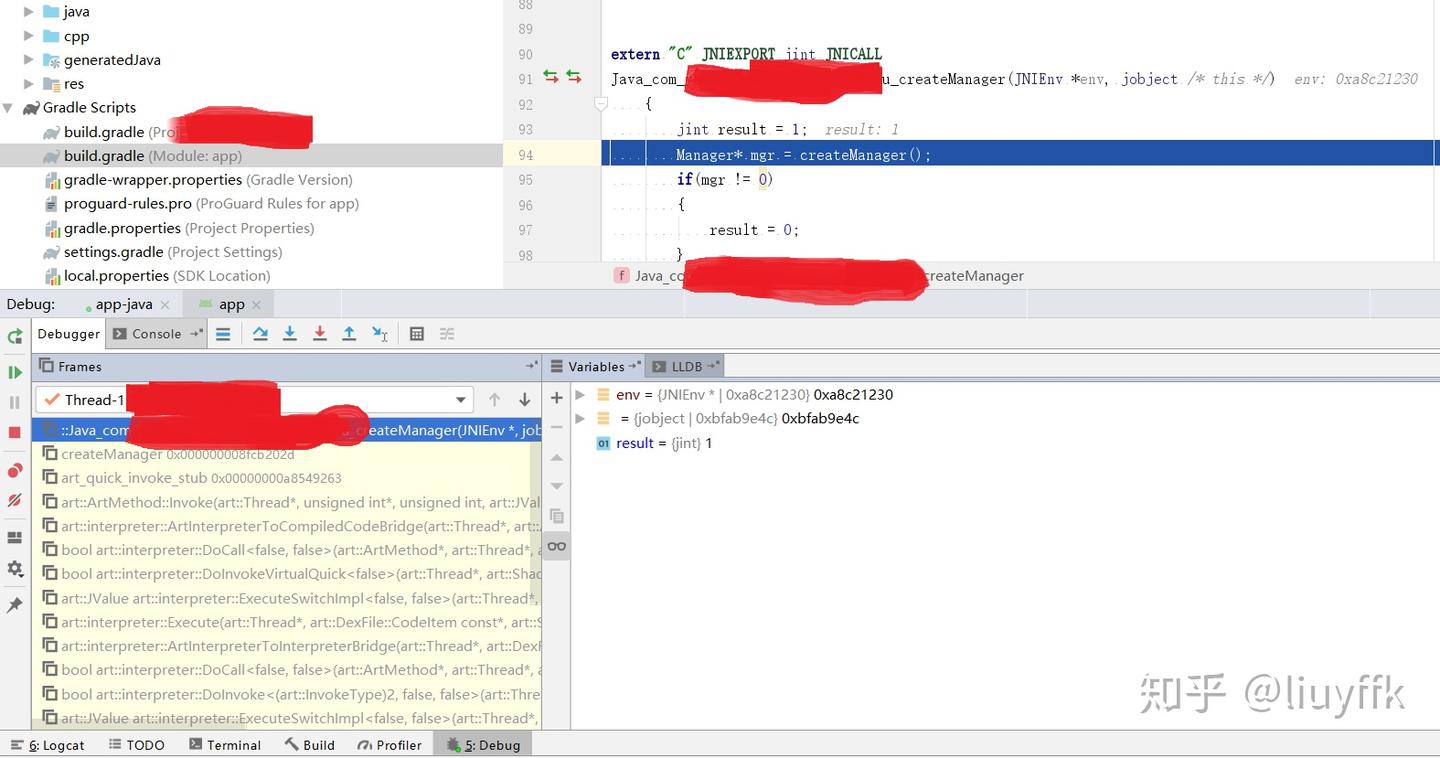The image size is (1440, 758).
Task: Open the Console tab in the debugger
Action: click(155, 333)
